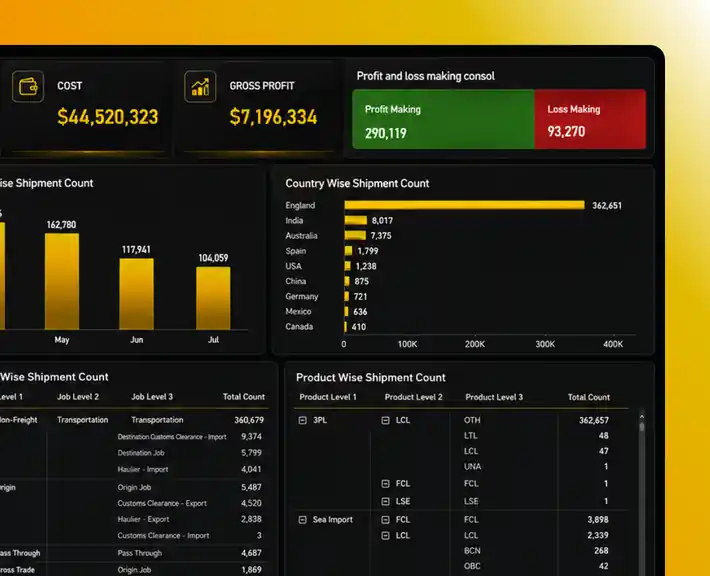The width and height of the screenshot is (710, 576).
Task: Click the cost value $44,520,323
Action: tap(108, 117)
